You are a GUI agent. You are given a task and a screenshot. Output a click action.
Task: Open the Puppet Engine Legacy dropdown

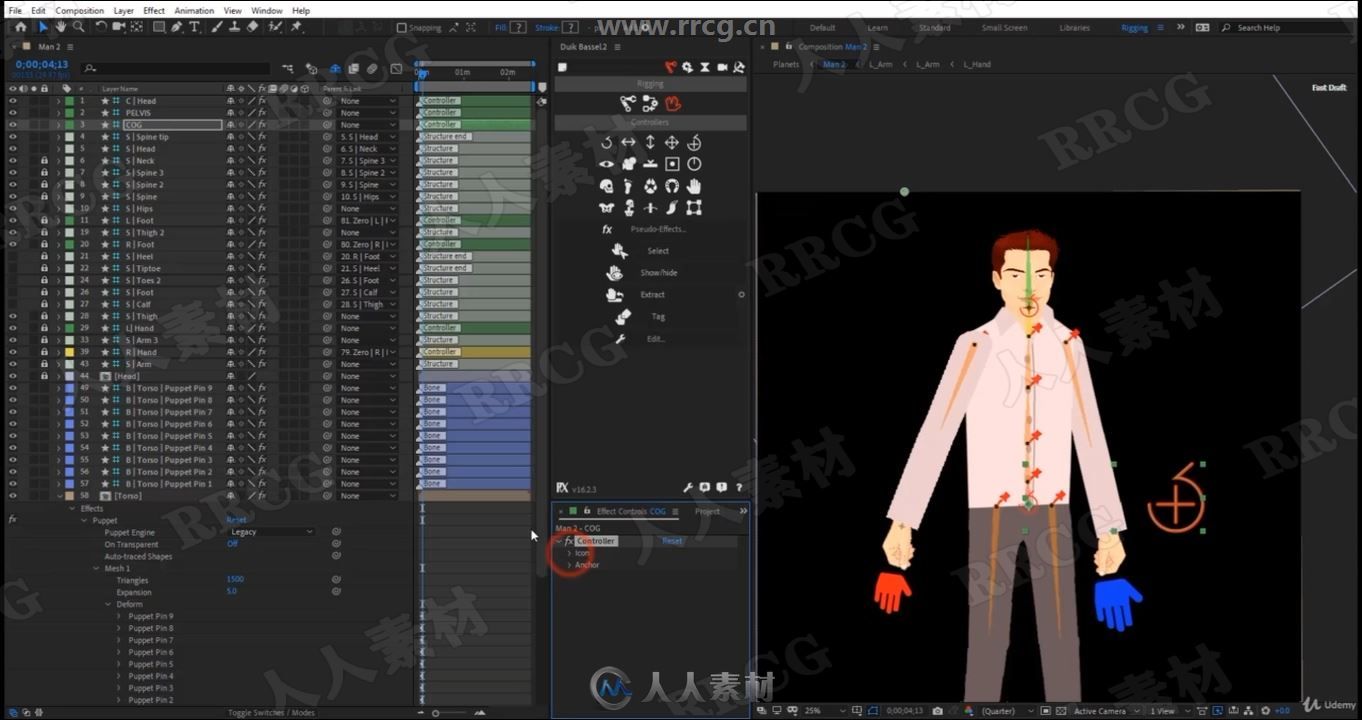[x=271, y=532]
